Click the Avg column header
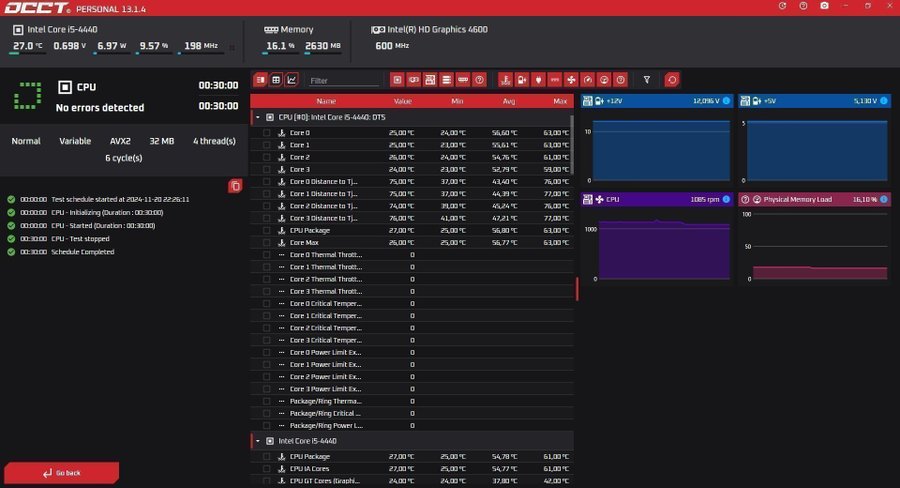900x488 pixels. (x=509, y=101)
